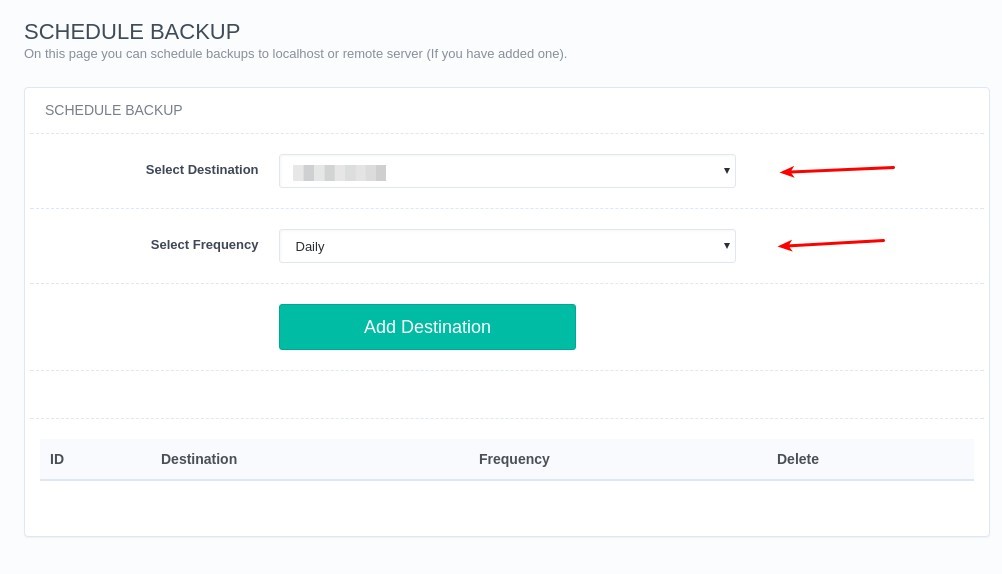Click the page description about localhost backups
1002x574 pixels.
[x=295, y=54]
